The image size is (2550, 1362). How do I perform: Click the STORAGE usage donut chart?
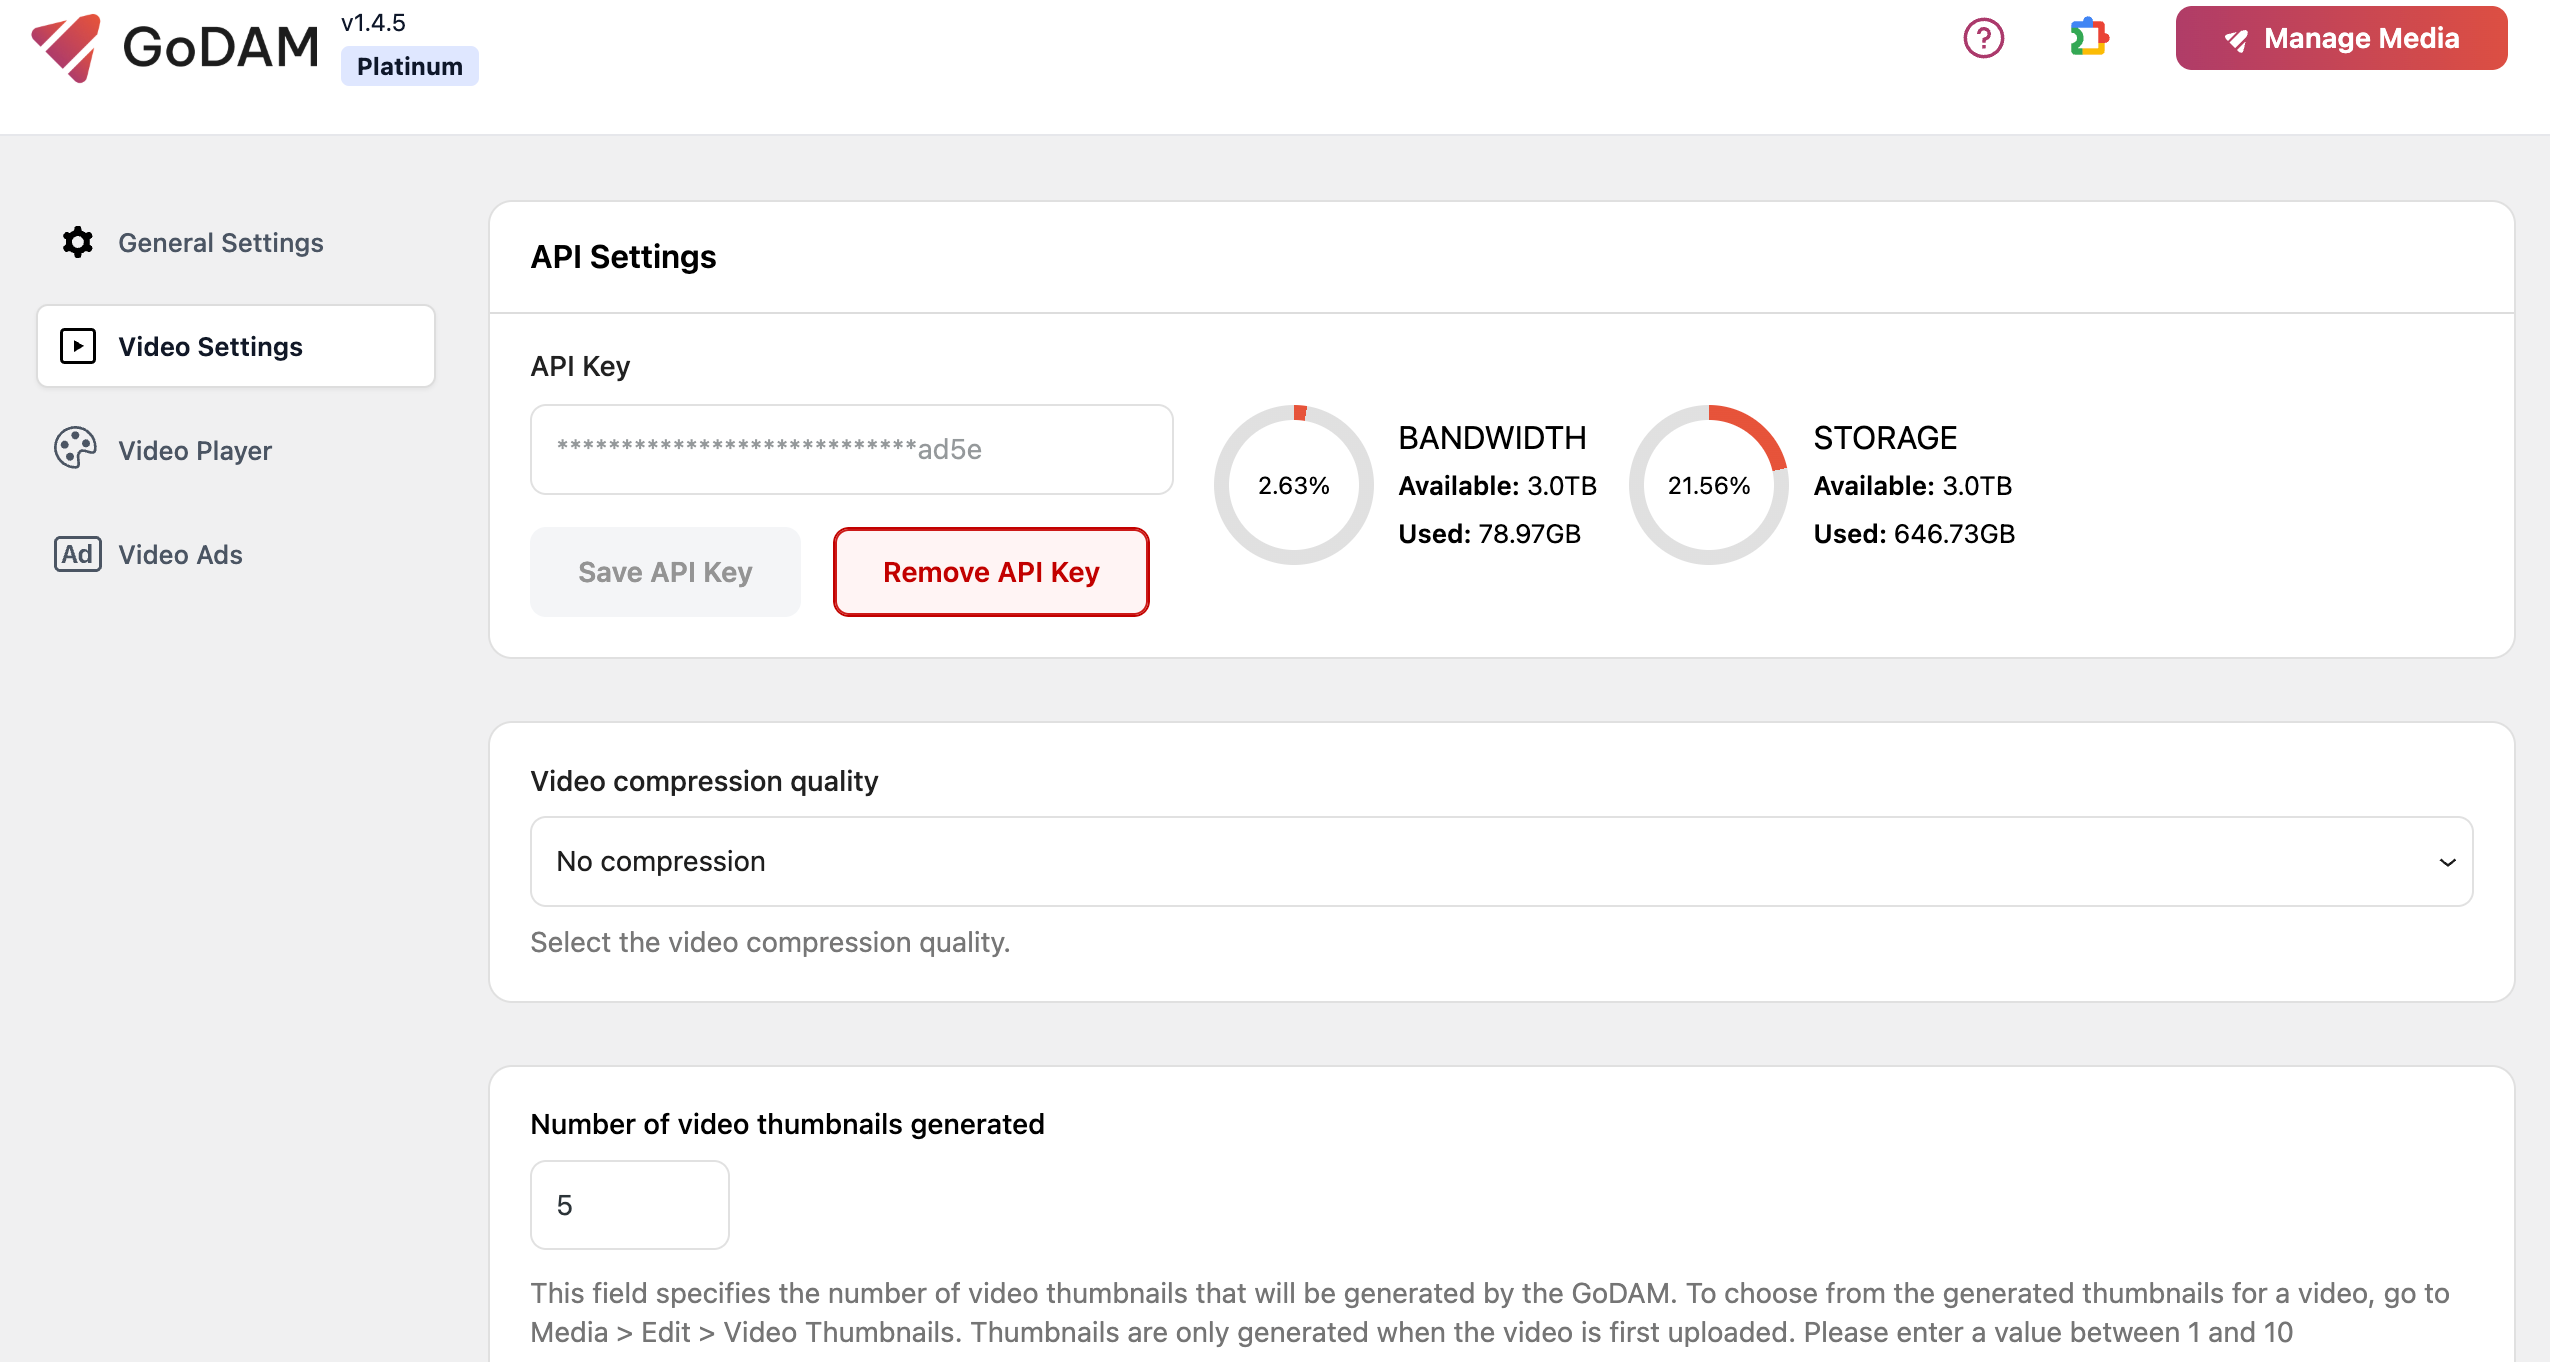tap(1709, 485)
